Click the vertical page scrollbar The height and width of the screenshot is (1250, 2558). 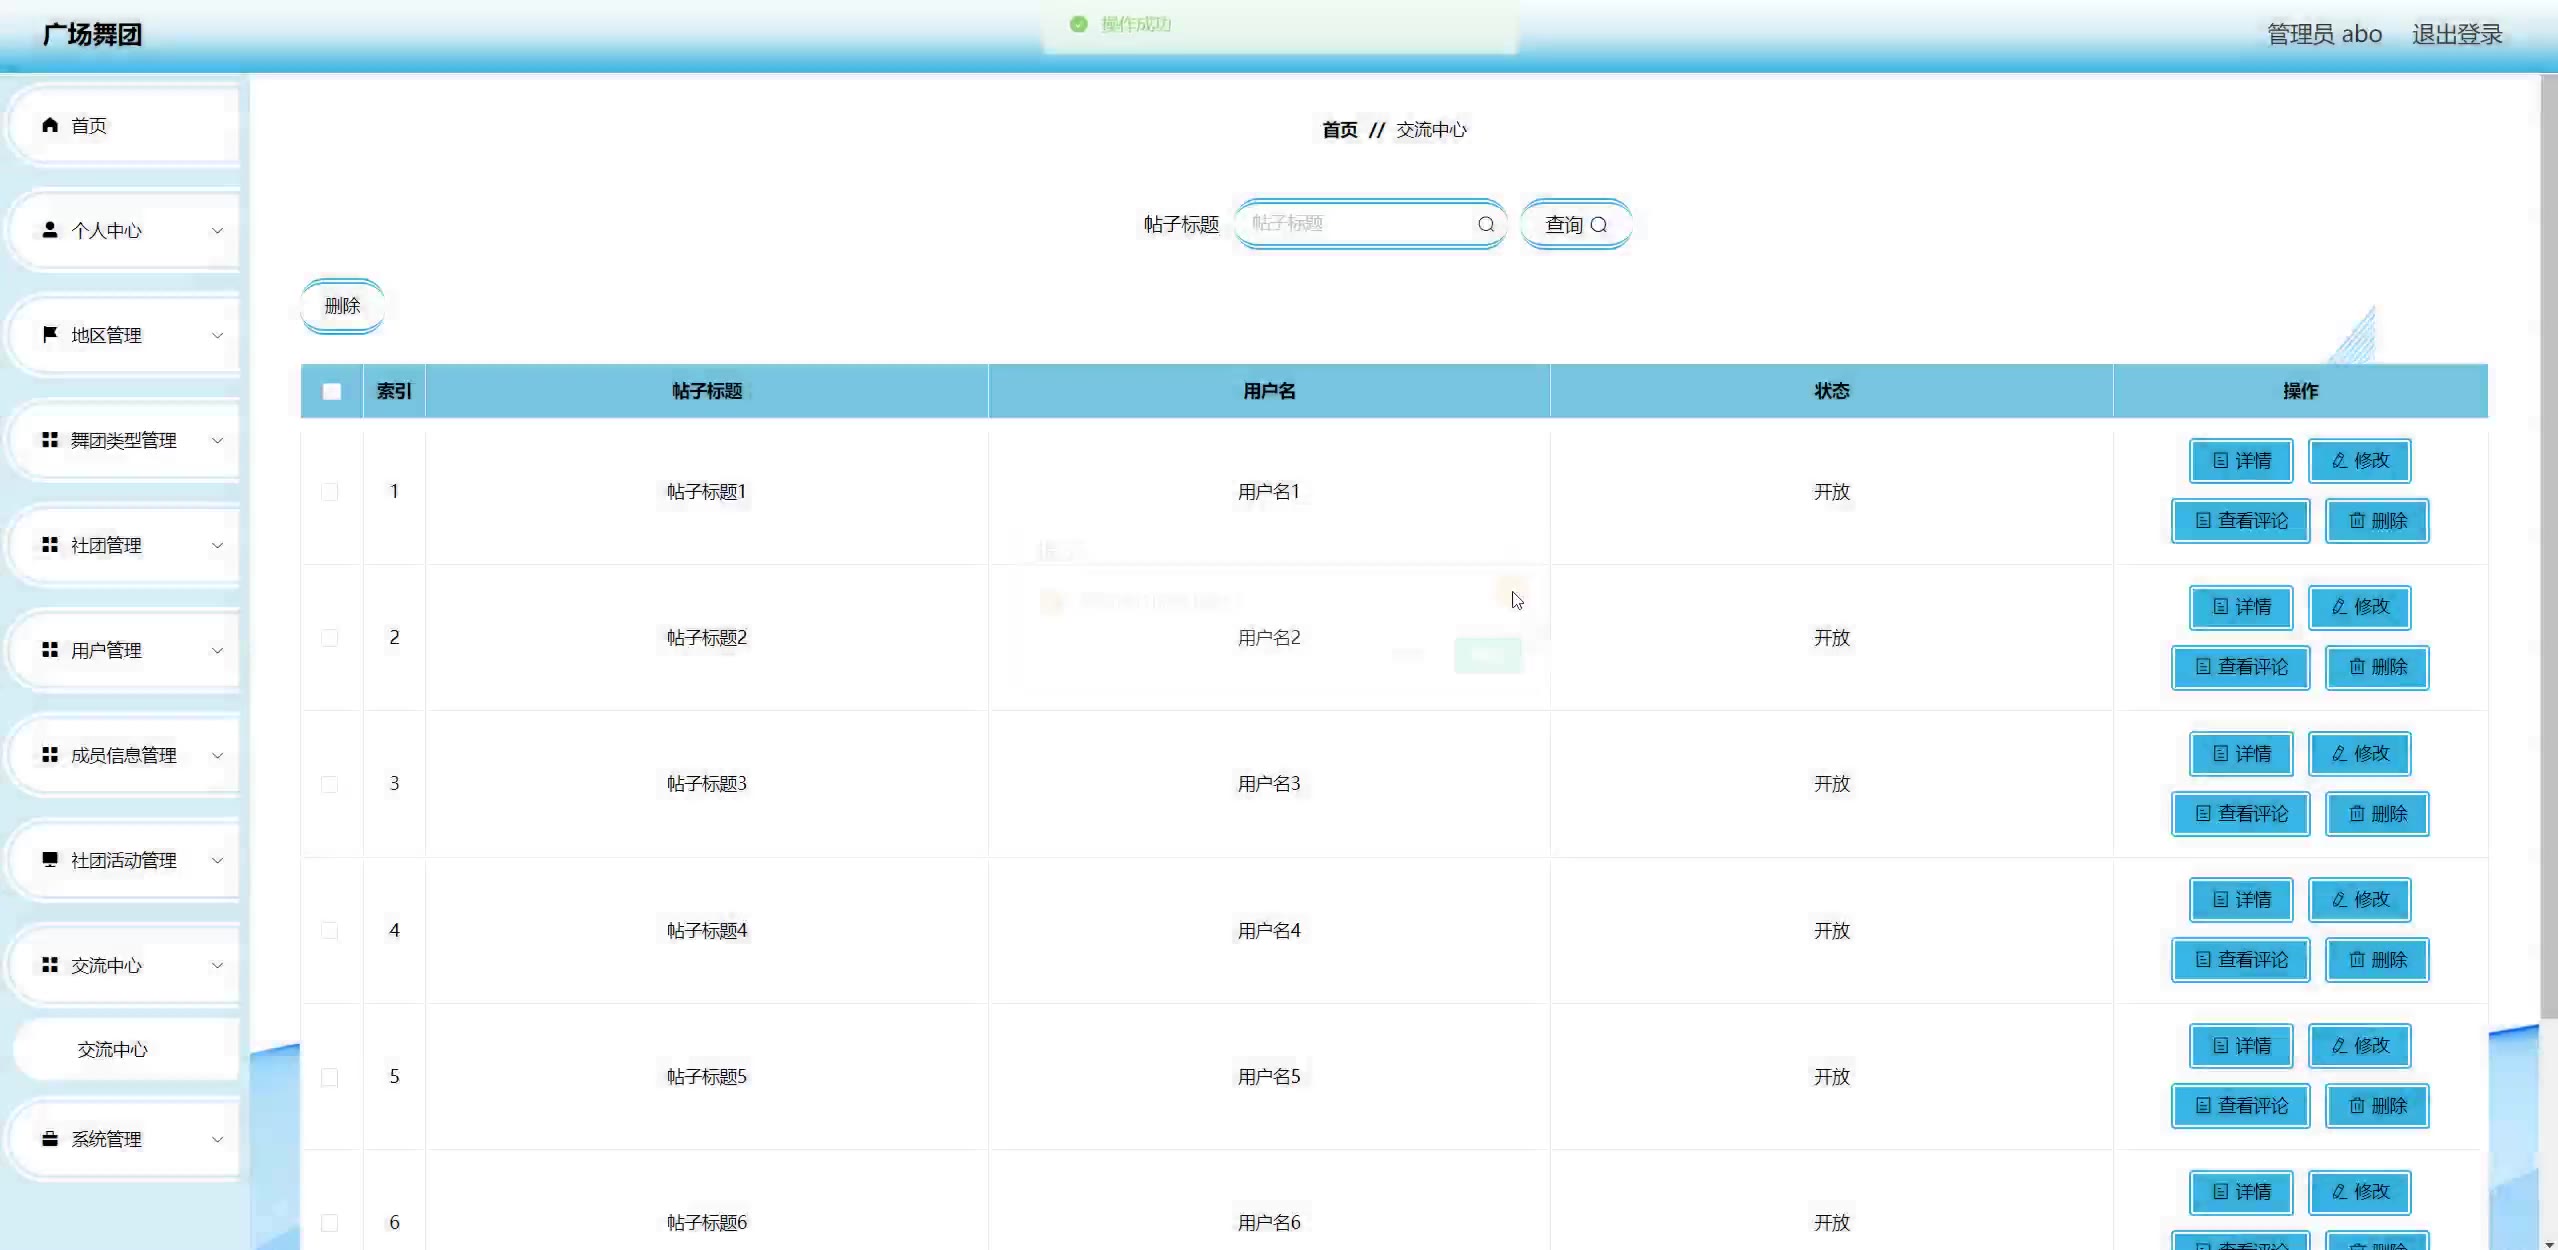click(2548, 545)
